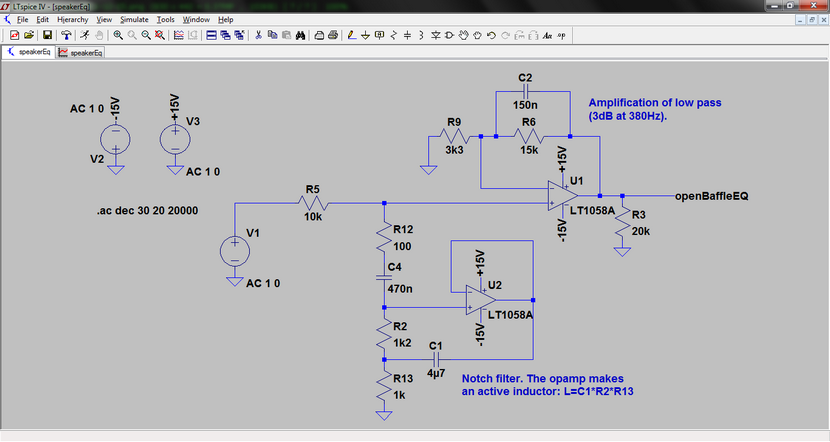830x442 pixels.
Task: Pick the Resistor placement tool
Action: pos(393,35)
